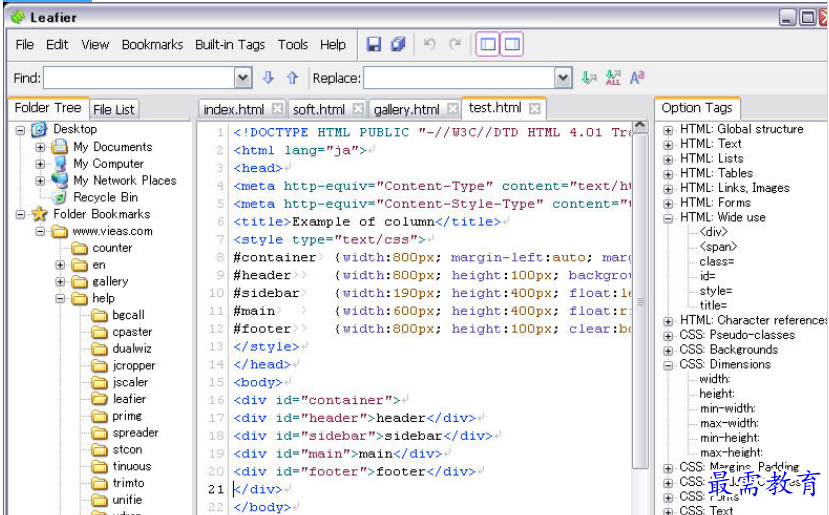
Task: Open the Tools menu
Action: [293, 44]
